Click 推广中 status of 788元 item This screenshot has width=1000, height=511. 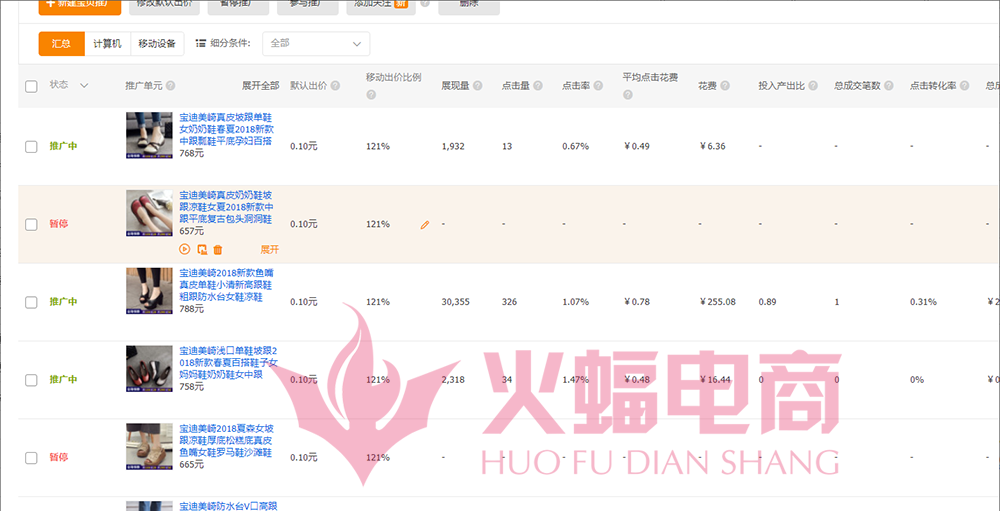(63, 302)
